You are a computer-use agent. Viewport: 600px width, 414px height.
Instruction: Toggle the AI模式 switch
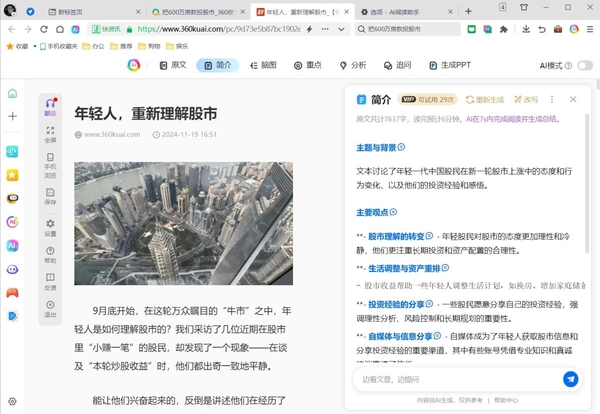pos(585,65)
